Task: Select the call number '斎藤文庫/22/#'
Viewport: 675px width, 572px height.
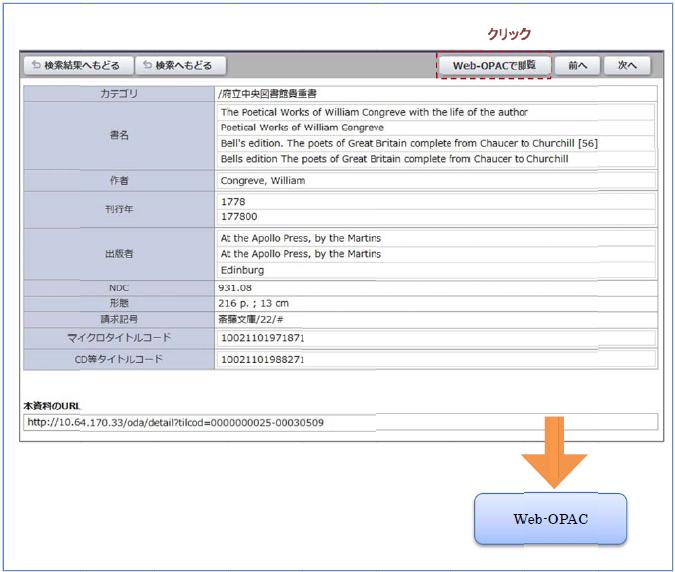Action: 251,319
